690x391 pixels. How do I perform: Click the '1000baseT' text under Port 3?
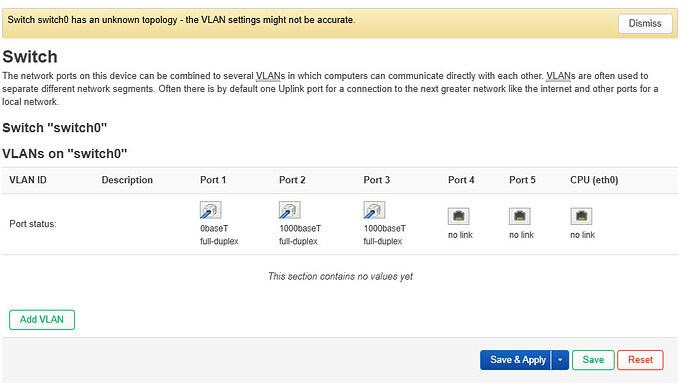tap(385, 229)
